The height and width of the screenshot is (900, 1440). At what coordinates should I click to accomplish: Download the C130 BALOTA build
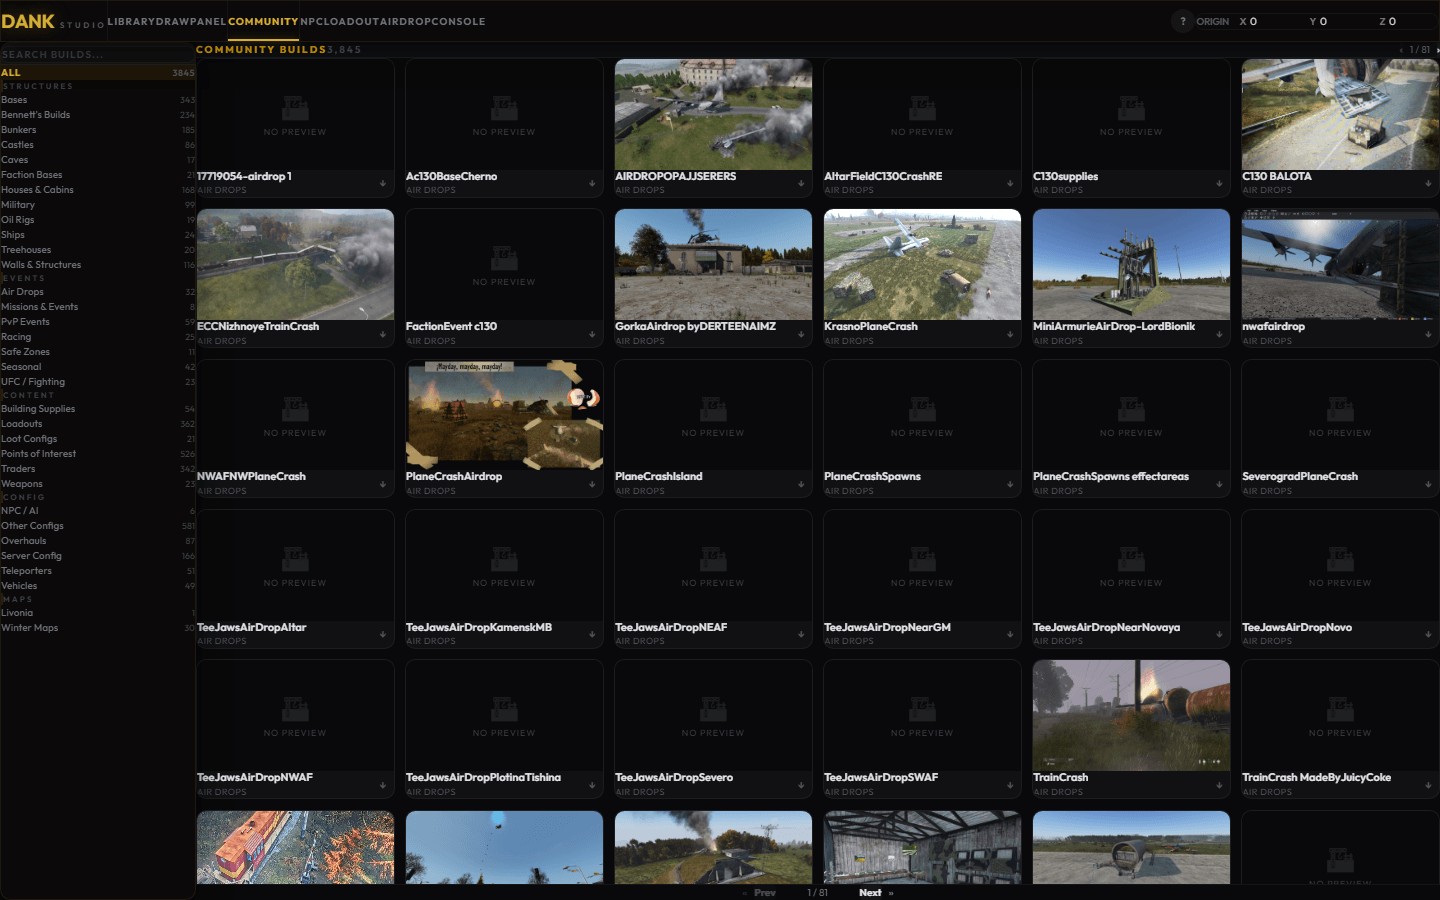(x=1428, y=183)
